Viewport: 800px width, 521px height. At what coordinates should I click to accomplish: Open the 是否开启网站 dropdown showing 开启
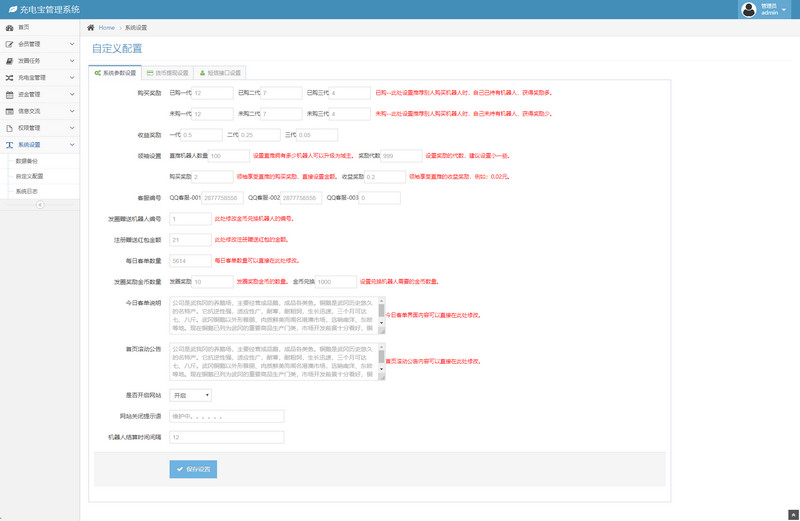(190, 395)
